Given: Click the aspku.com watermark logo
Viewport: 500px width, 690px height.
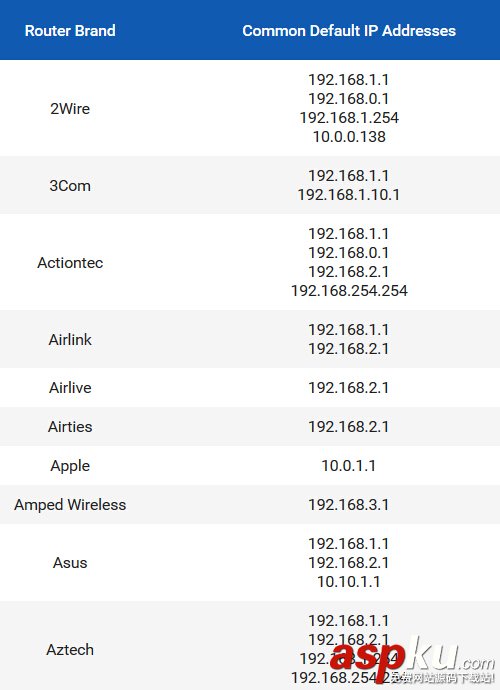Looking at the screenshot, I should point(413,659).
